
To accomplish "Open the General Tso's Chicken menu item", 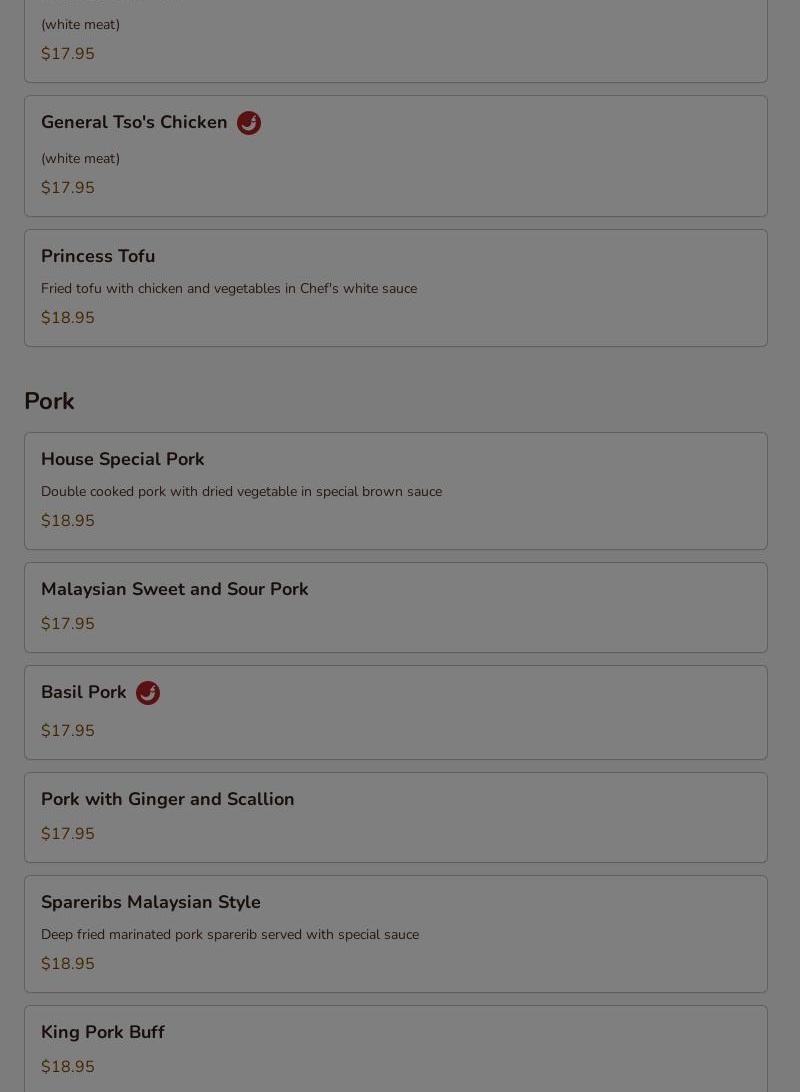I will click(x=395, y=156).
